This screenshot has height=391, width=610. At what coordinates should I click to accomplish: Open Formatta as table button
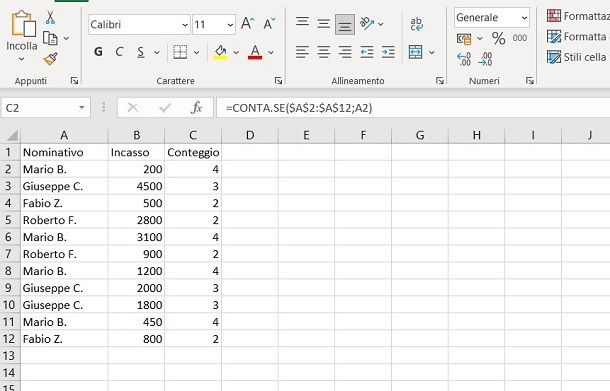tap(578, 37)
